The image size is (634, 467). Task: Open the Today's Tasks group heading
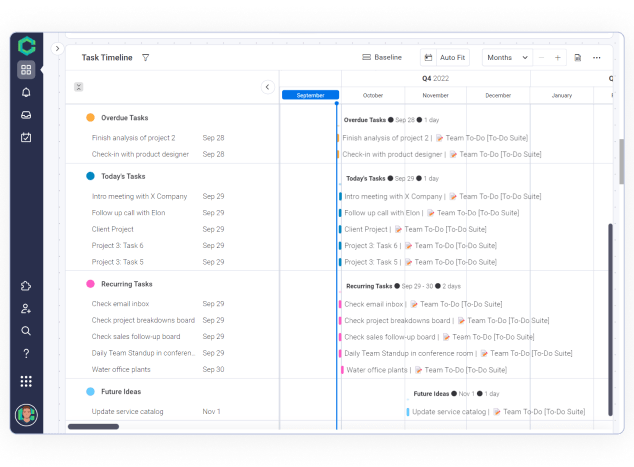(x=123, y=176)
